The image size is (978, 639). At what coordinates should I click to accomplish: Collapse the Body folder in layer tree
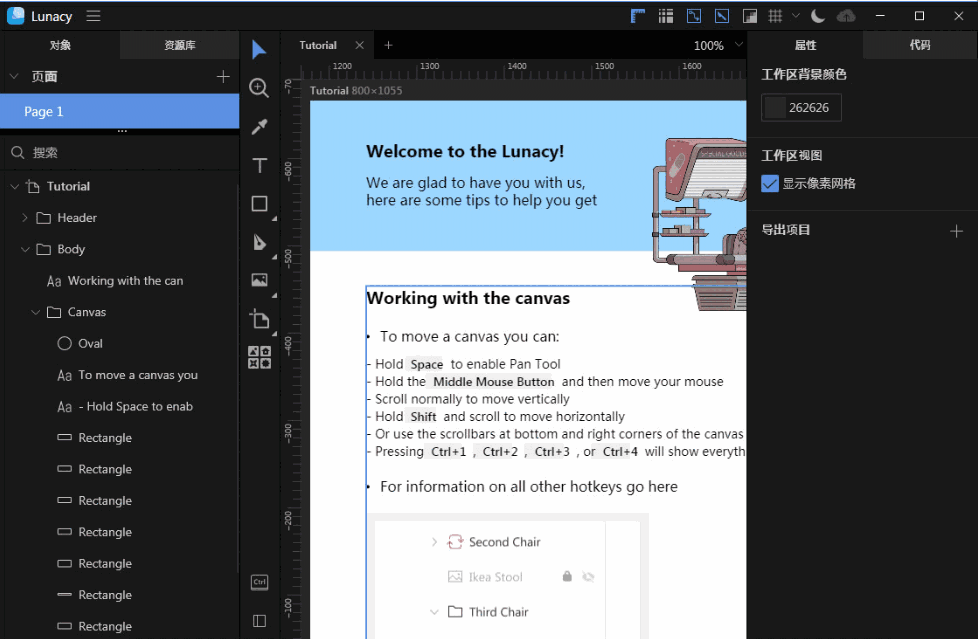[25, 249]
